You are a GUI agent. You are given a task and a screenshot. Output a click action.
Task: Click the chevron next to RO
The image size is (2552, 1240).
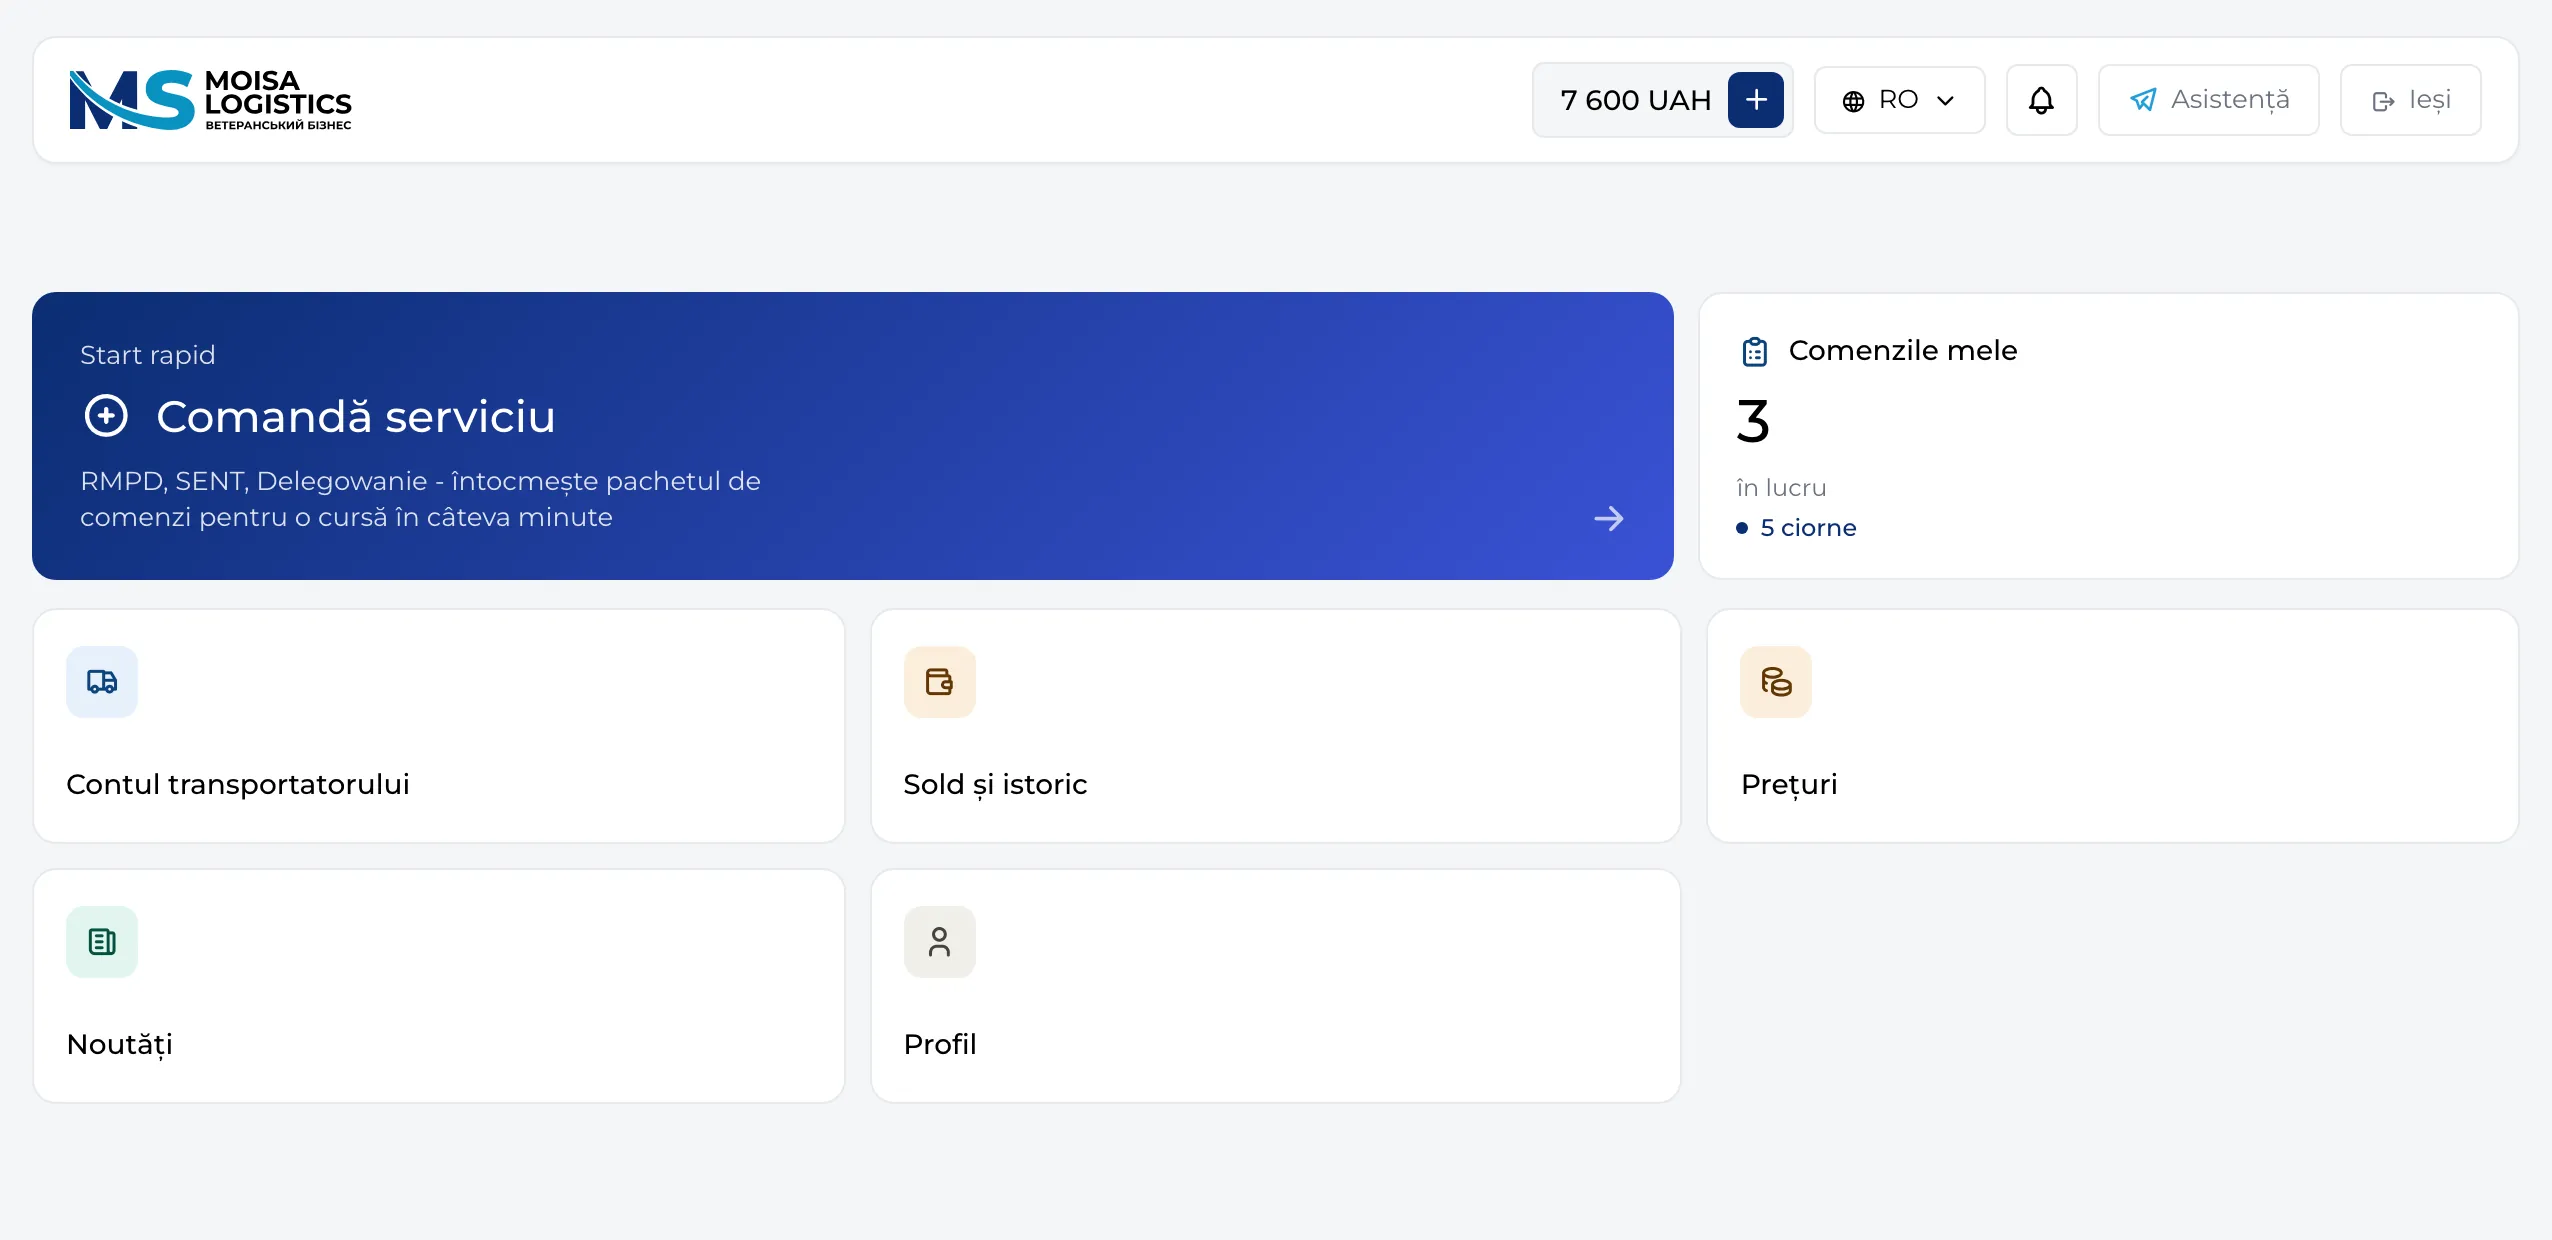(x=1945, y=101)
